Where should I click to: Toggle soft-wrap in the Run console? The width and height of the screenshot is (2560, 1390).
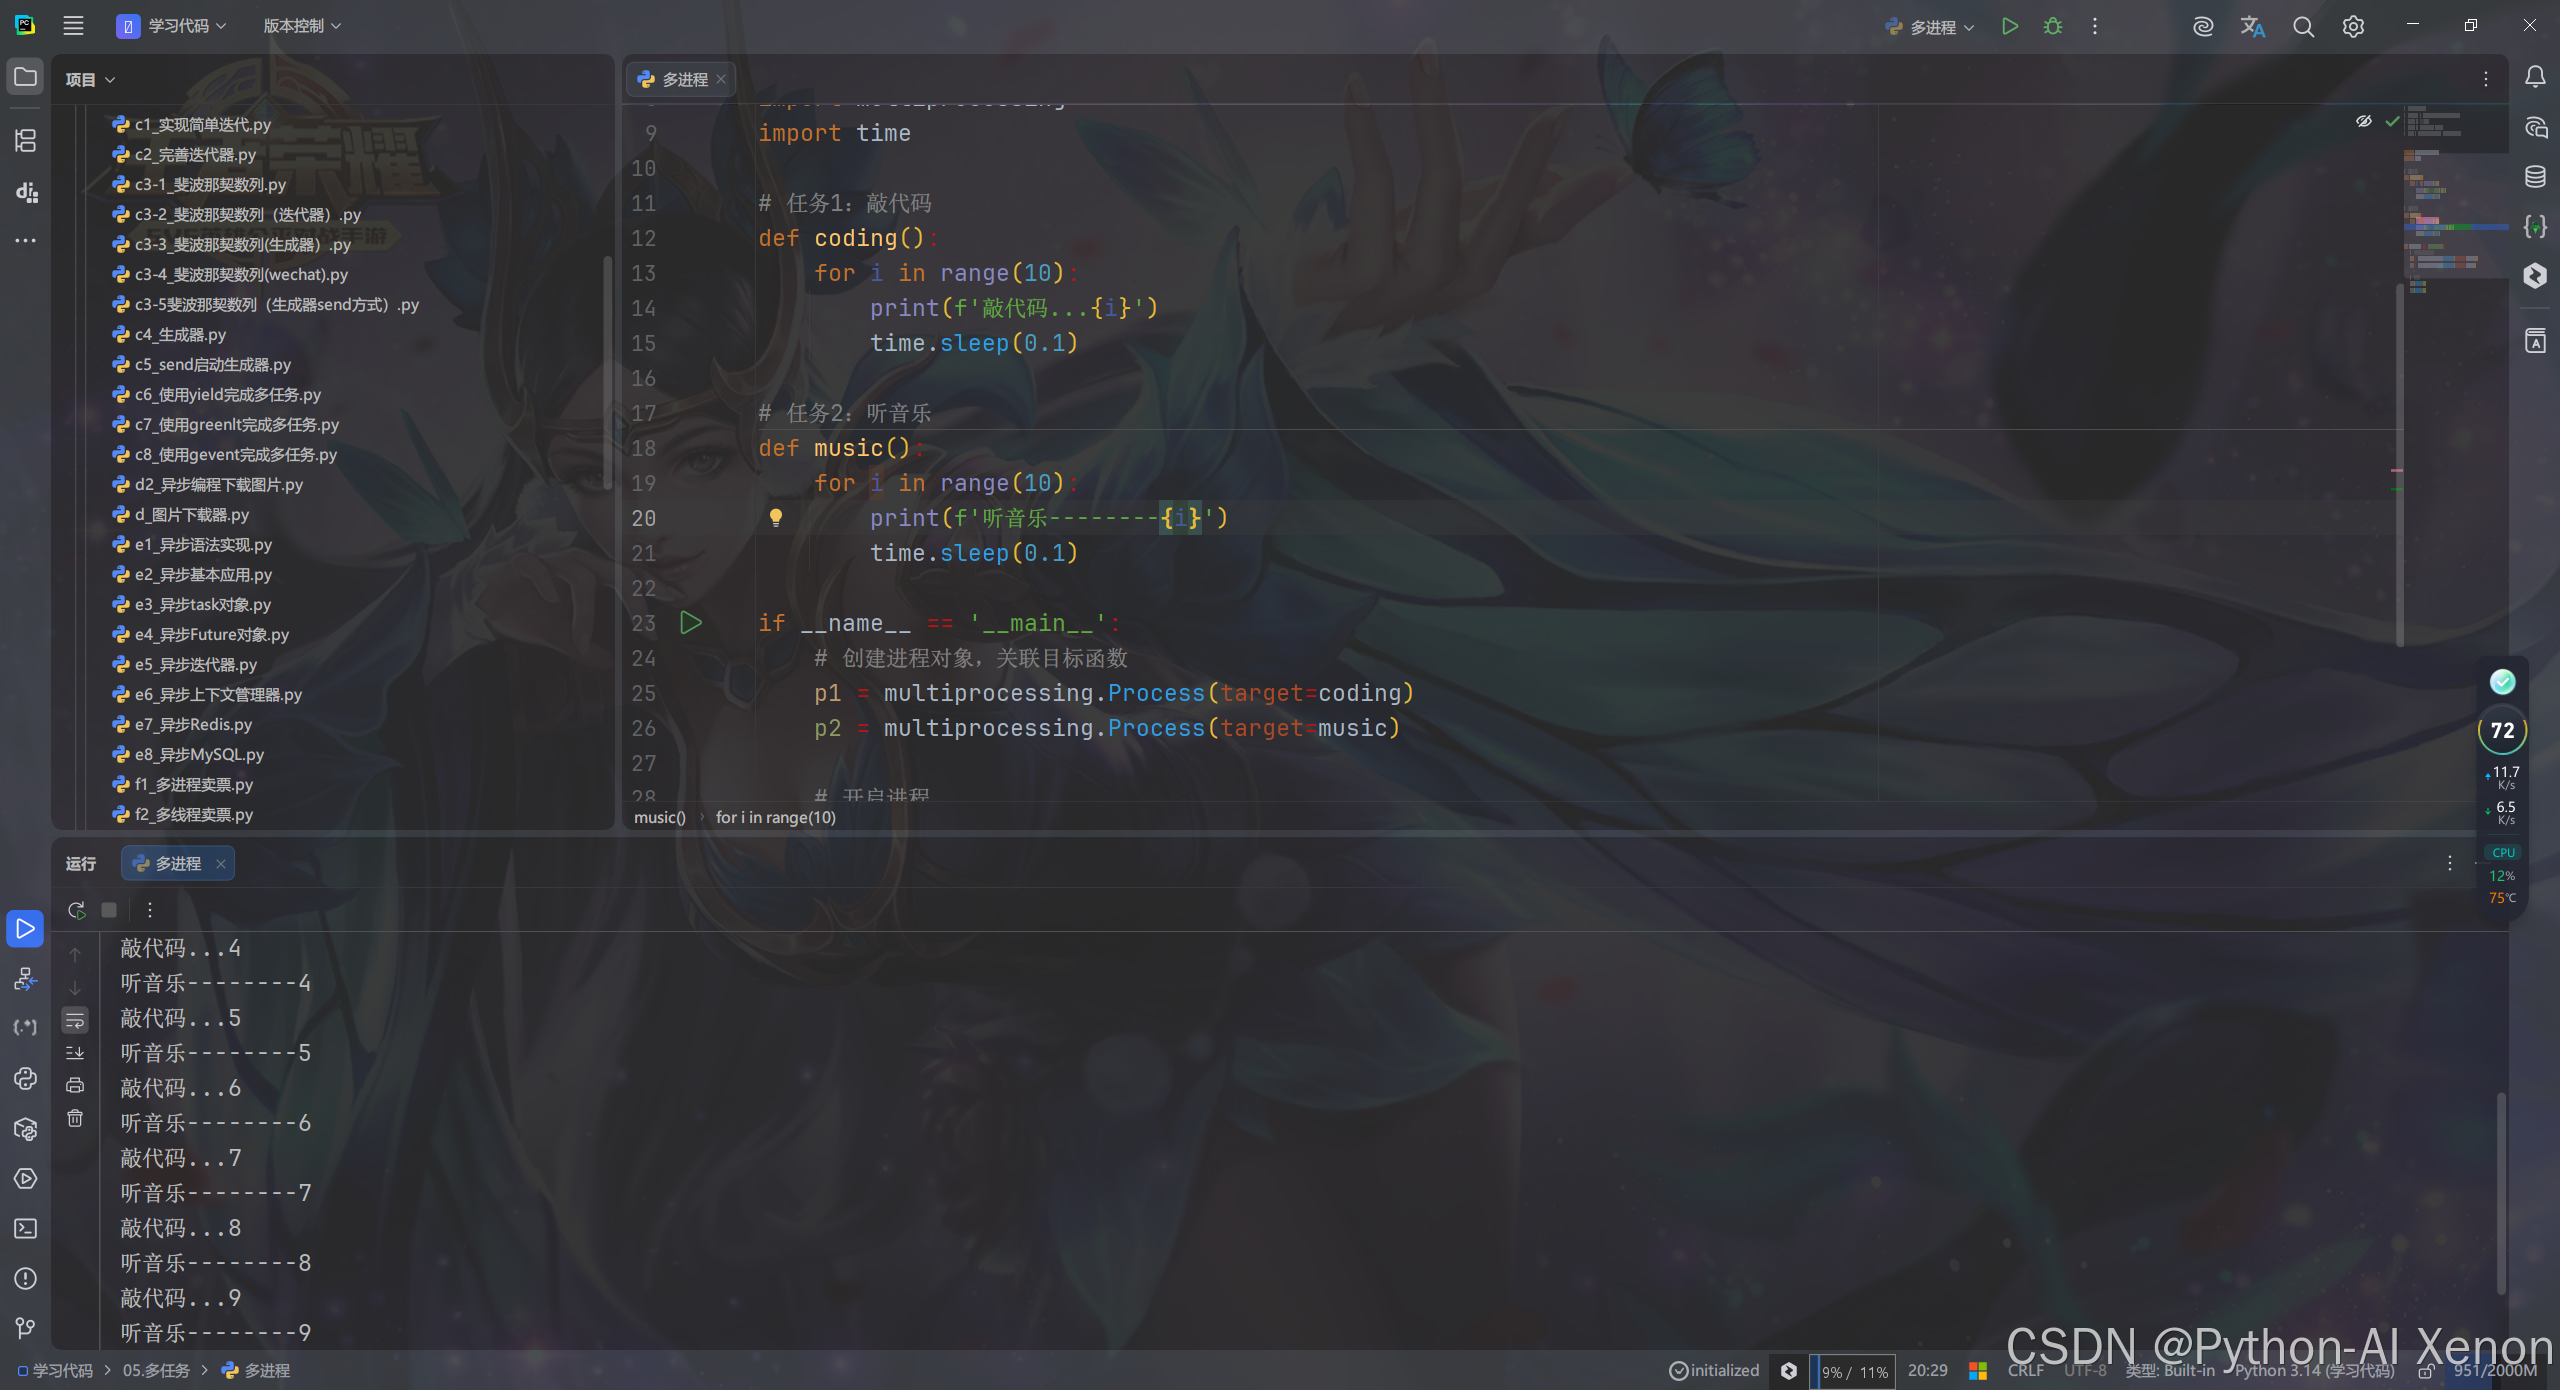coord(75,1020)
